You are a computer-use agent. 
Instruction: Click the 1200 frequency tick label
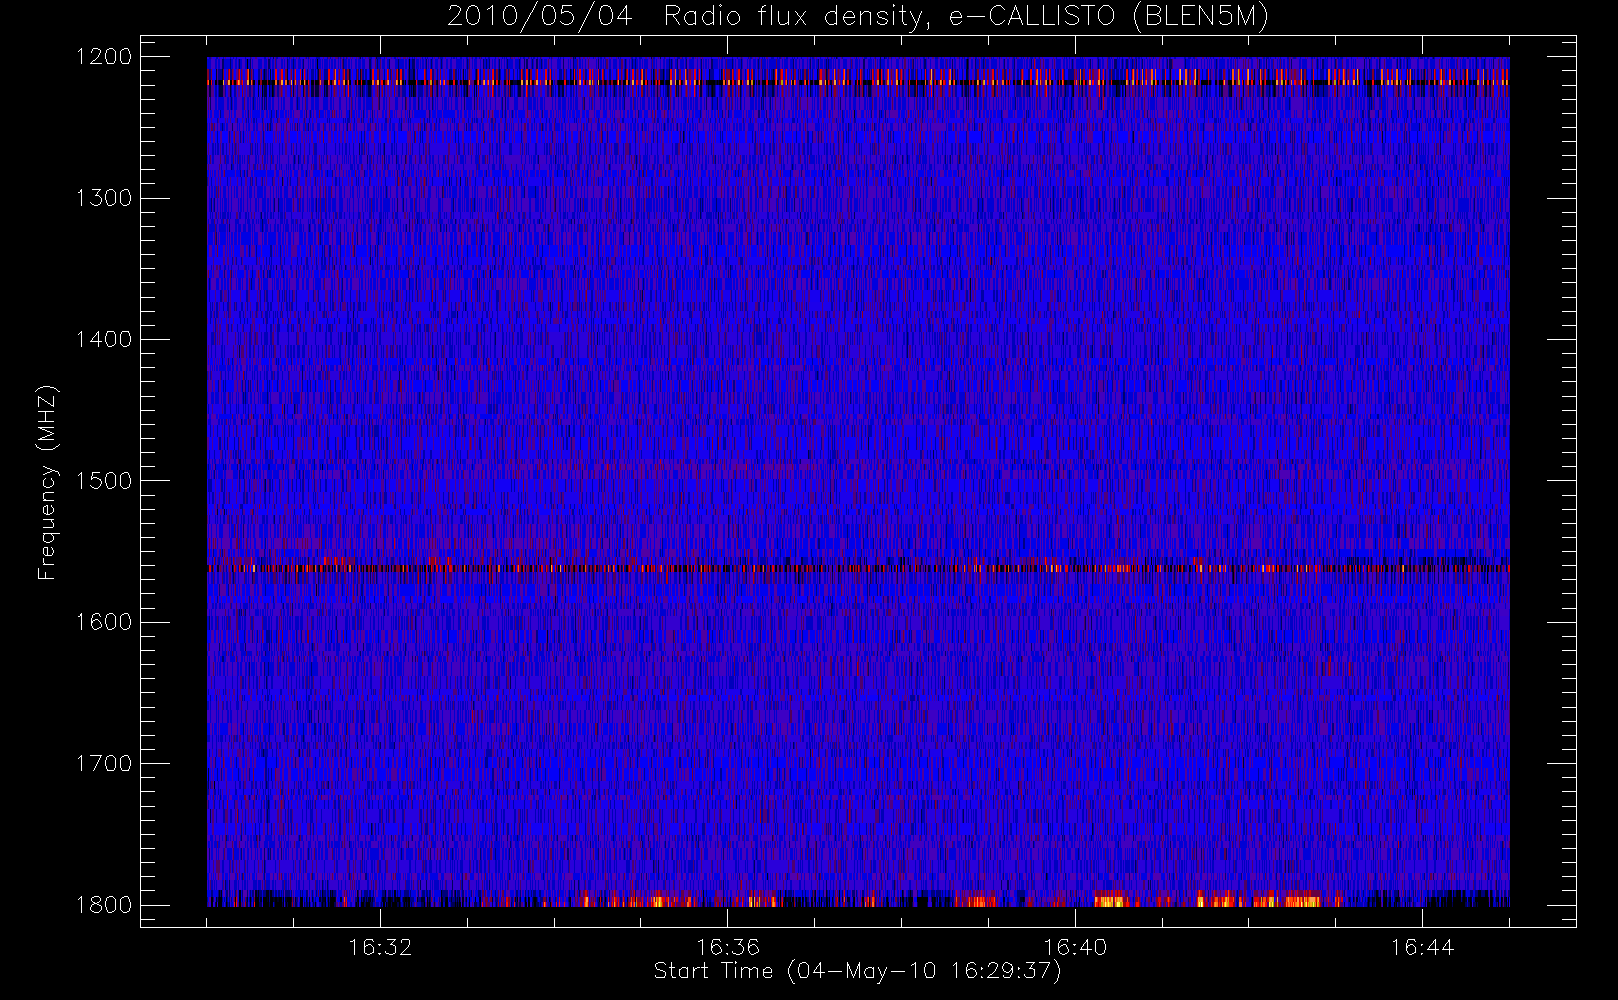104,57
